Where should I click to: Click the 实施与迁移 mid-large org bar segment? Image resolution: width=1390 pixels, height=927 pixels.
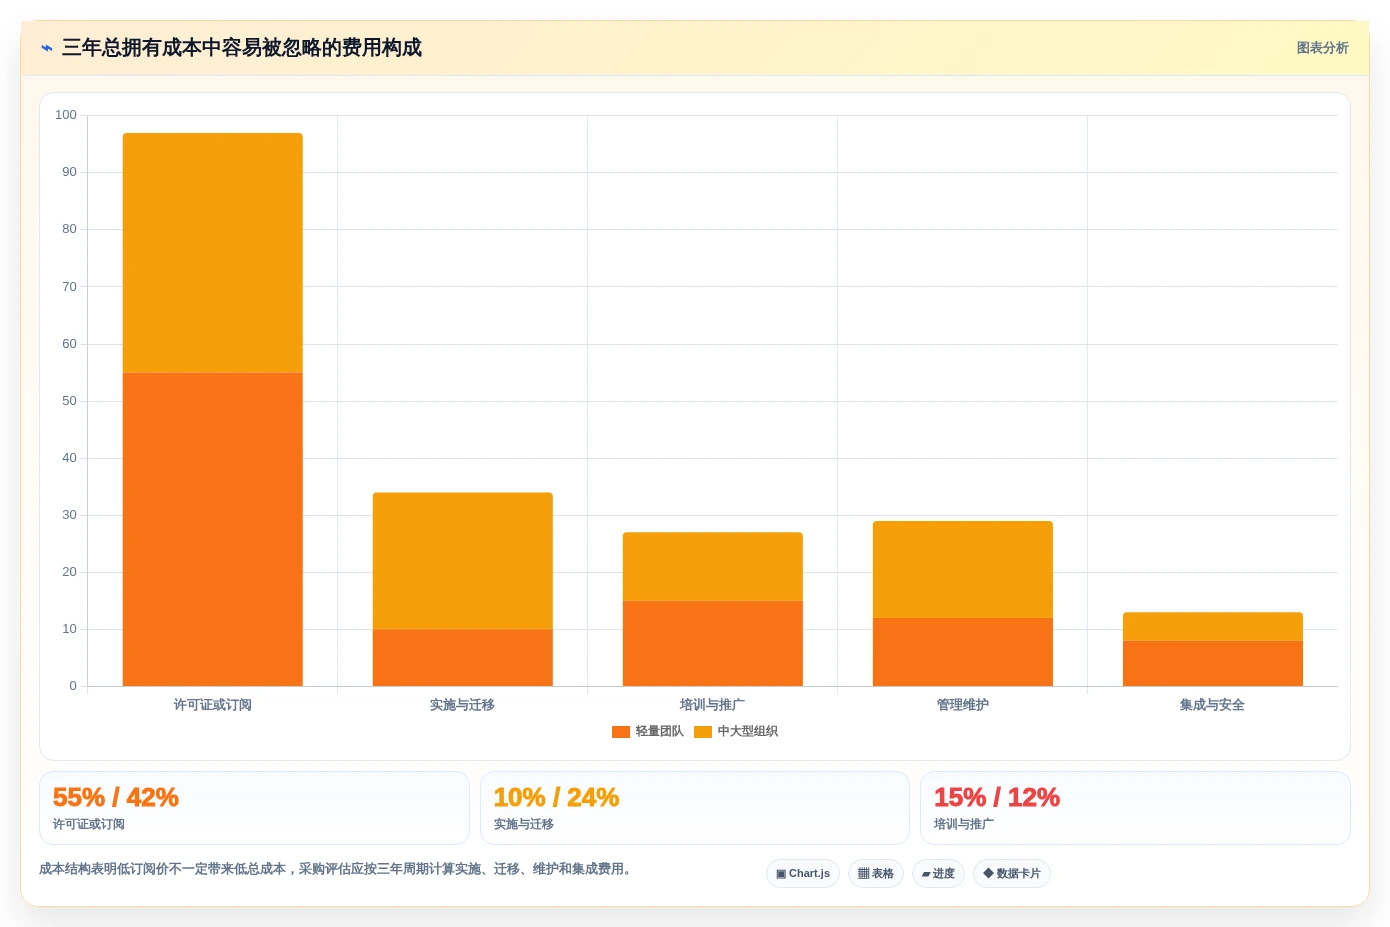pos(463,561)
